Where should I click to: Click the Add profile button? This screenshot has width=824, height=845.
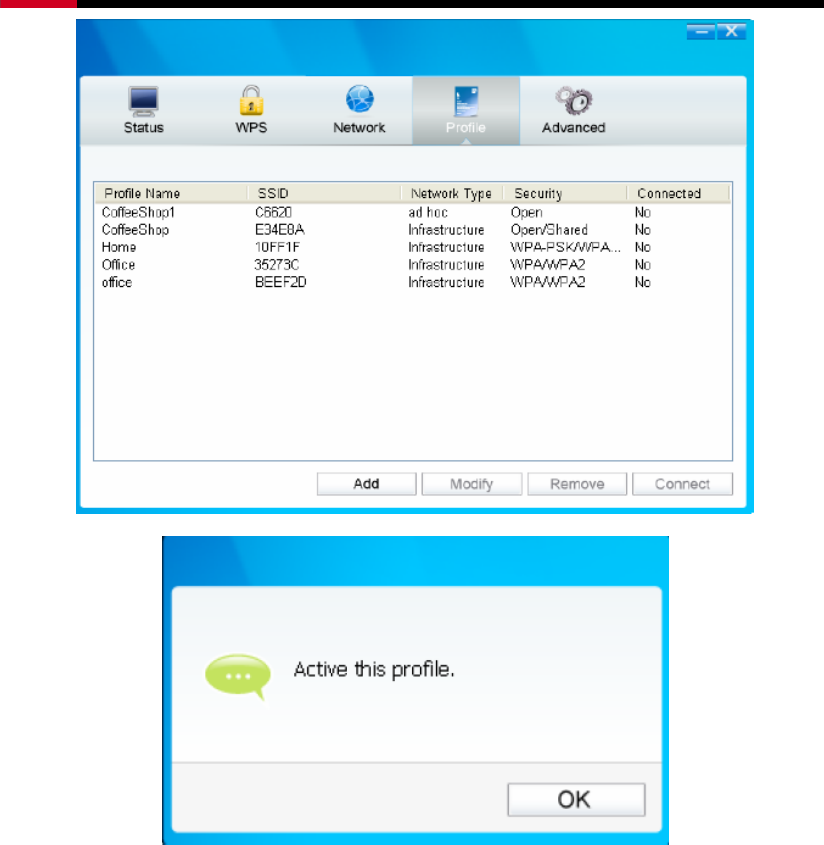[366, 484]
